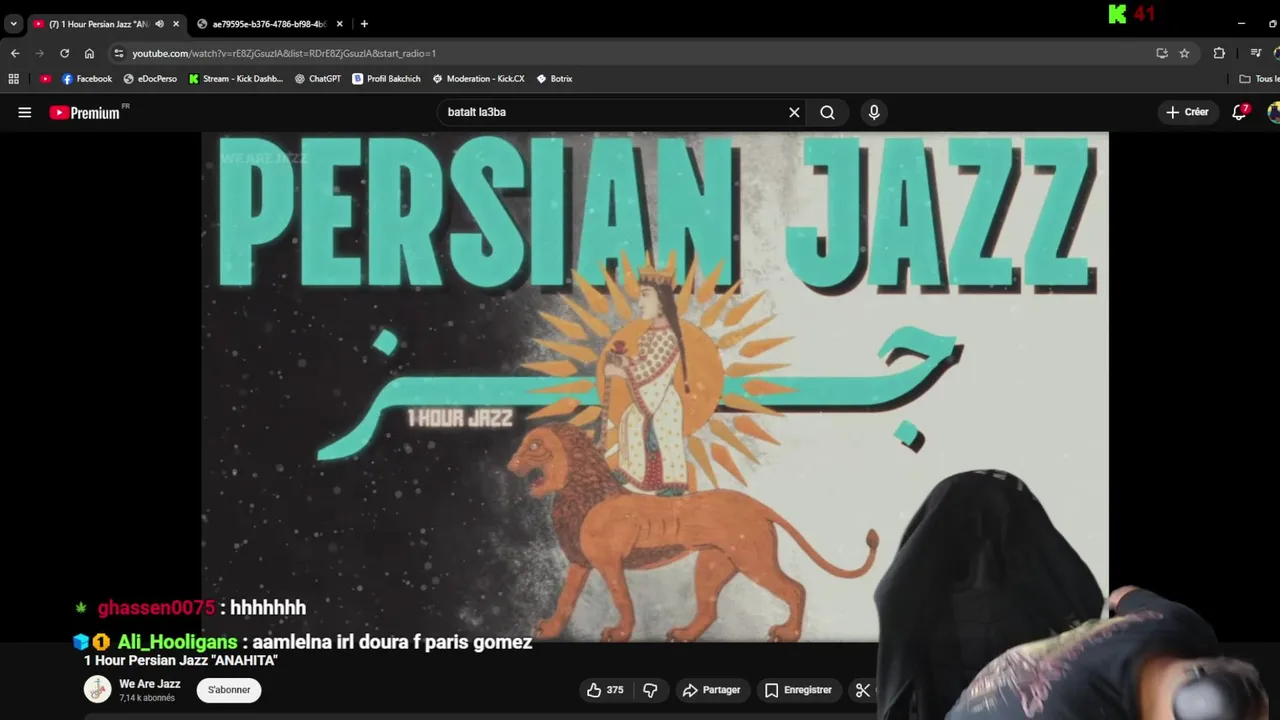Viewport: 1280px width, 720px height.
Task: Mute the Persian Jazz tab audio
Action: click(159, 24)
